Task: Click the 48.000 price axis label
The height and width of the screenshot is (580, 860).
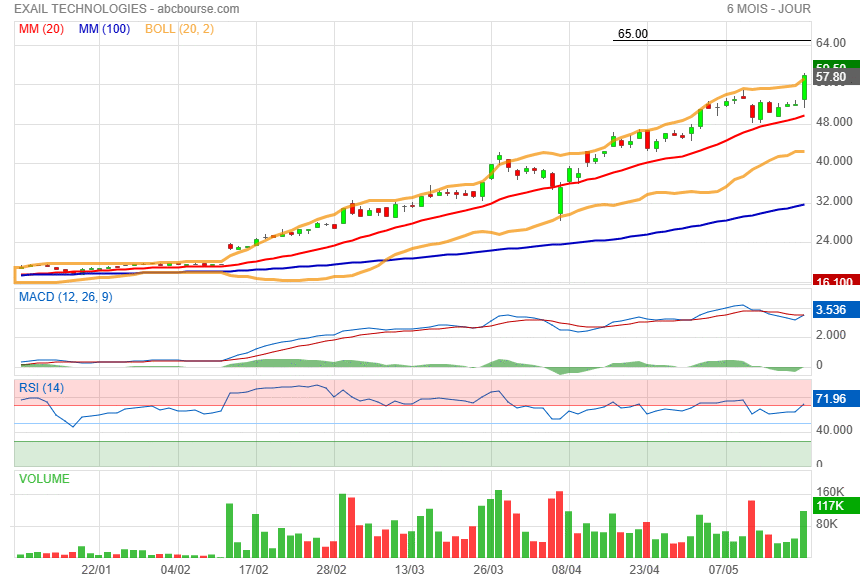Action: click(x=834, y=122)
